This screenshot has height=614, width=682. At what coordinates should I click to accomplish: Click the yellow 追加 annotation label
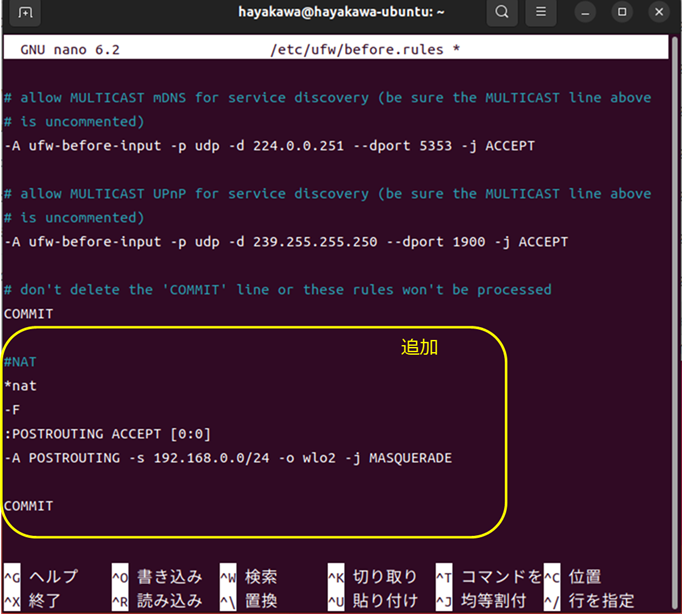[419, 347]
